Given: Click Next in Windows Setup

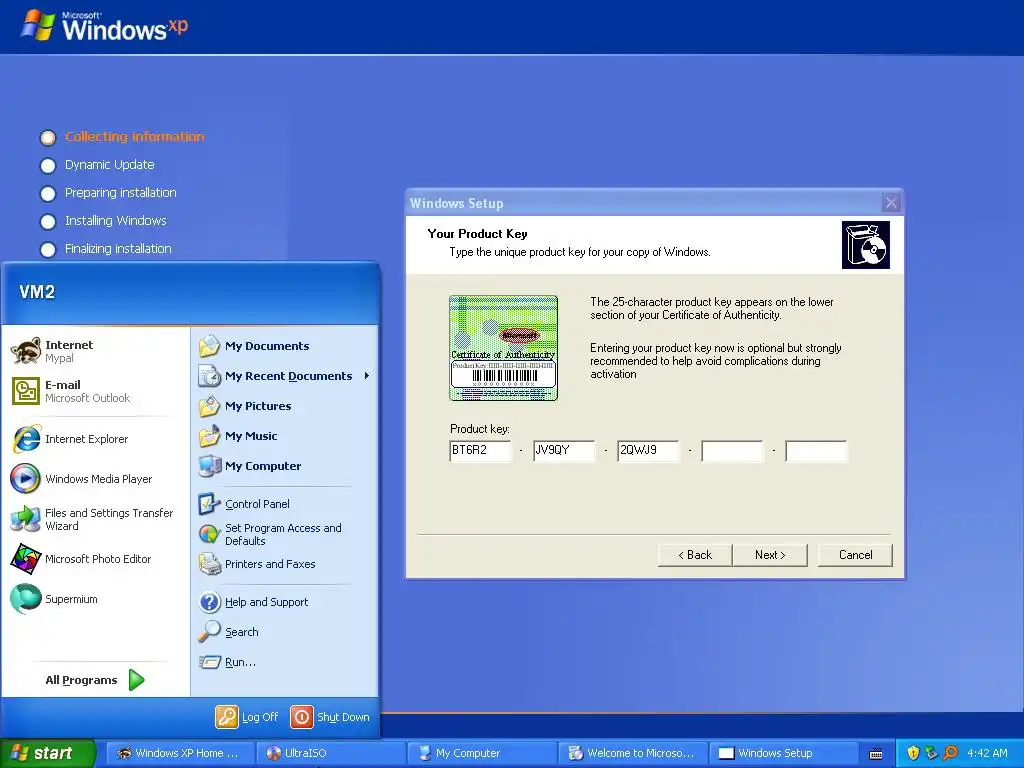Looking at the screenshot, I should (x=770, y=555).
